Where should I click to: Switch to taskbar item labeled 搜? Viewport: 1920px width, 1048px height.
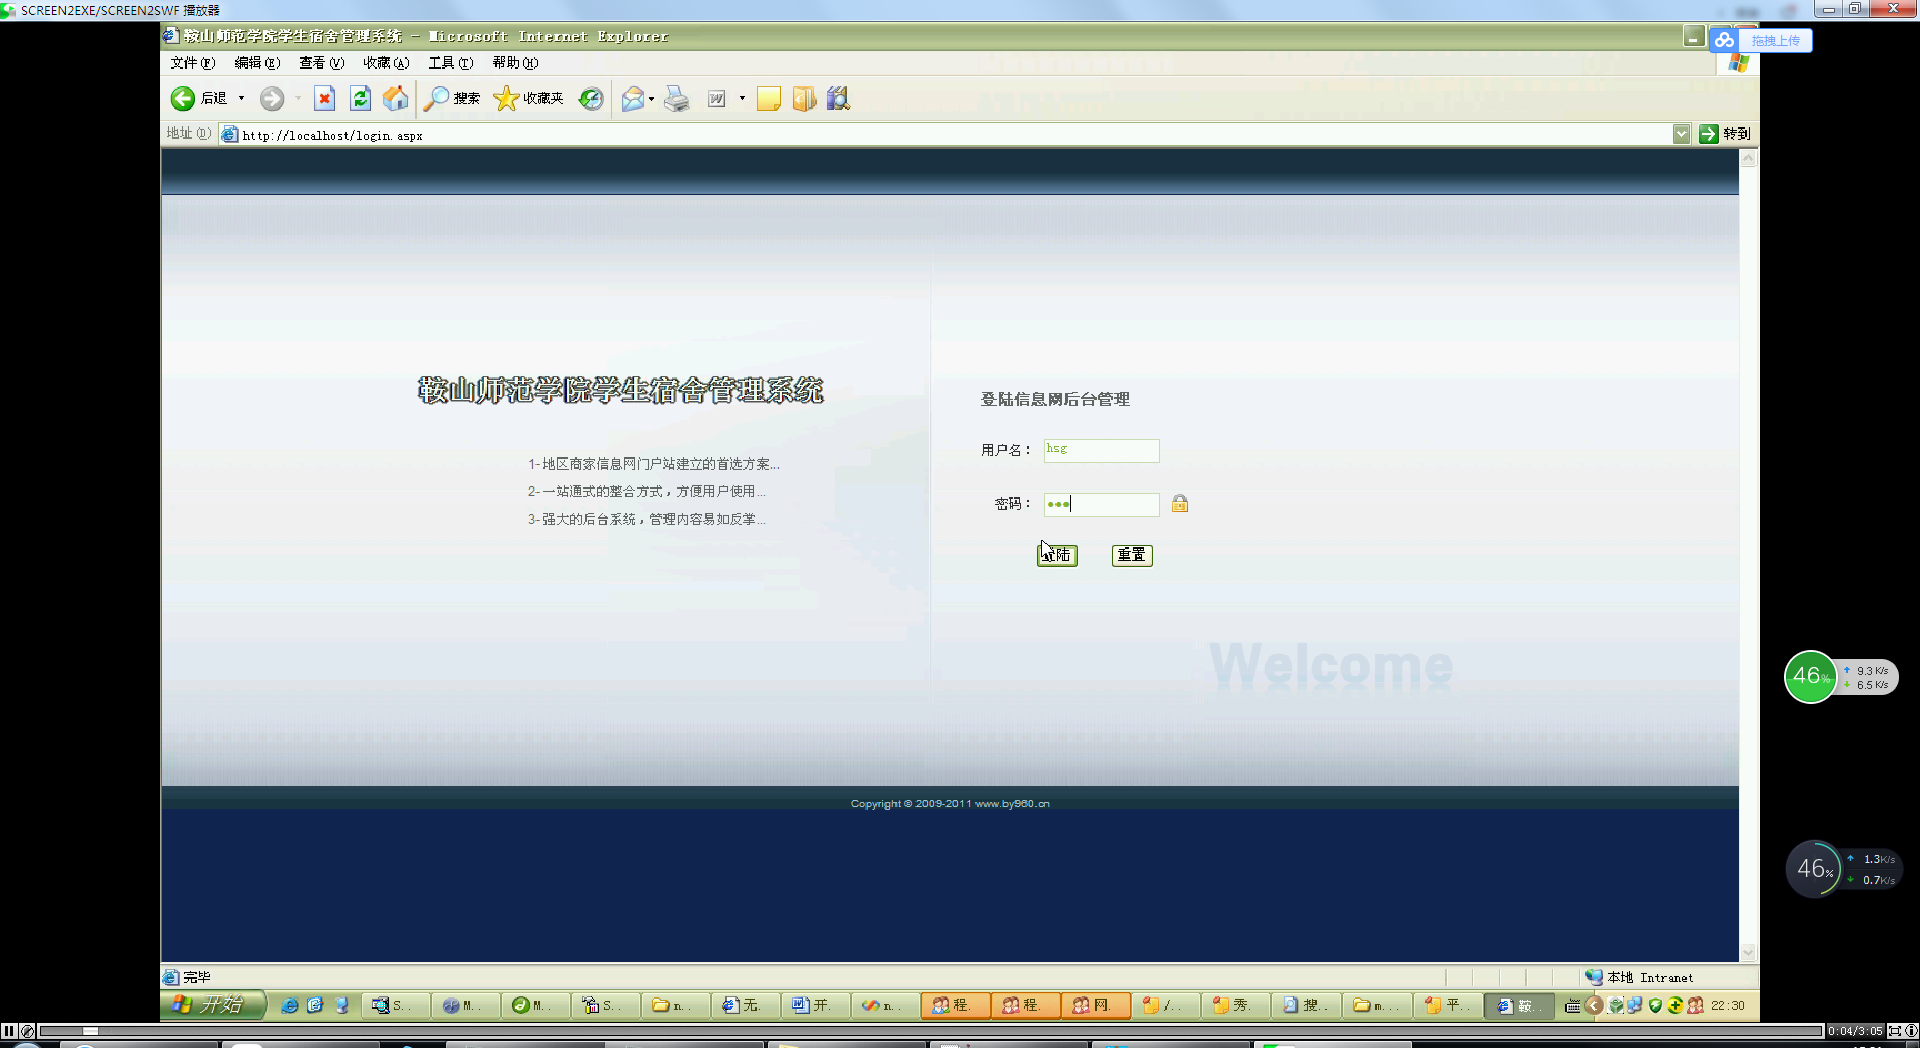tap(1306, 1005)
